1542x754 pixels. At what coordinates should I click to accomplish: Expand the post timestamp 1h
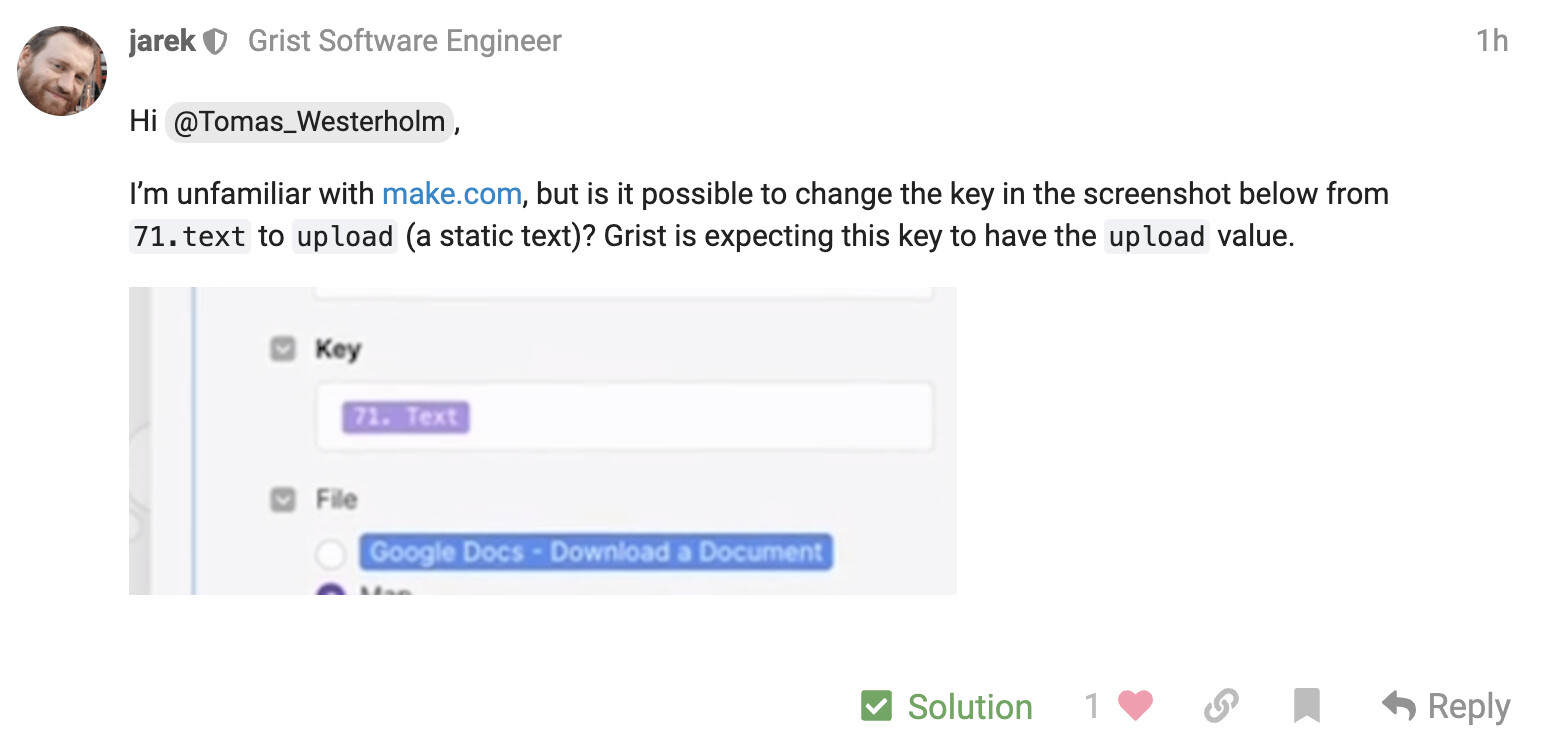click(1491, 41)
